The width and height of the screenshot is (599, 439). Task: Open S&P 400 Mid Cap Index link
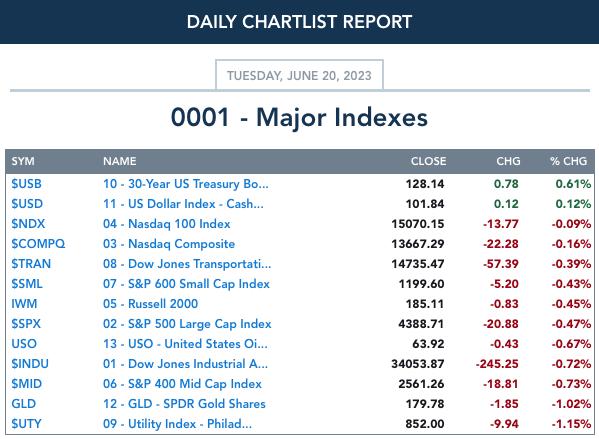click(x=182, y=384)
